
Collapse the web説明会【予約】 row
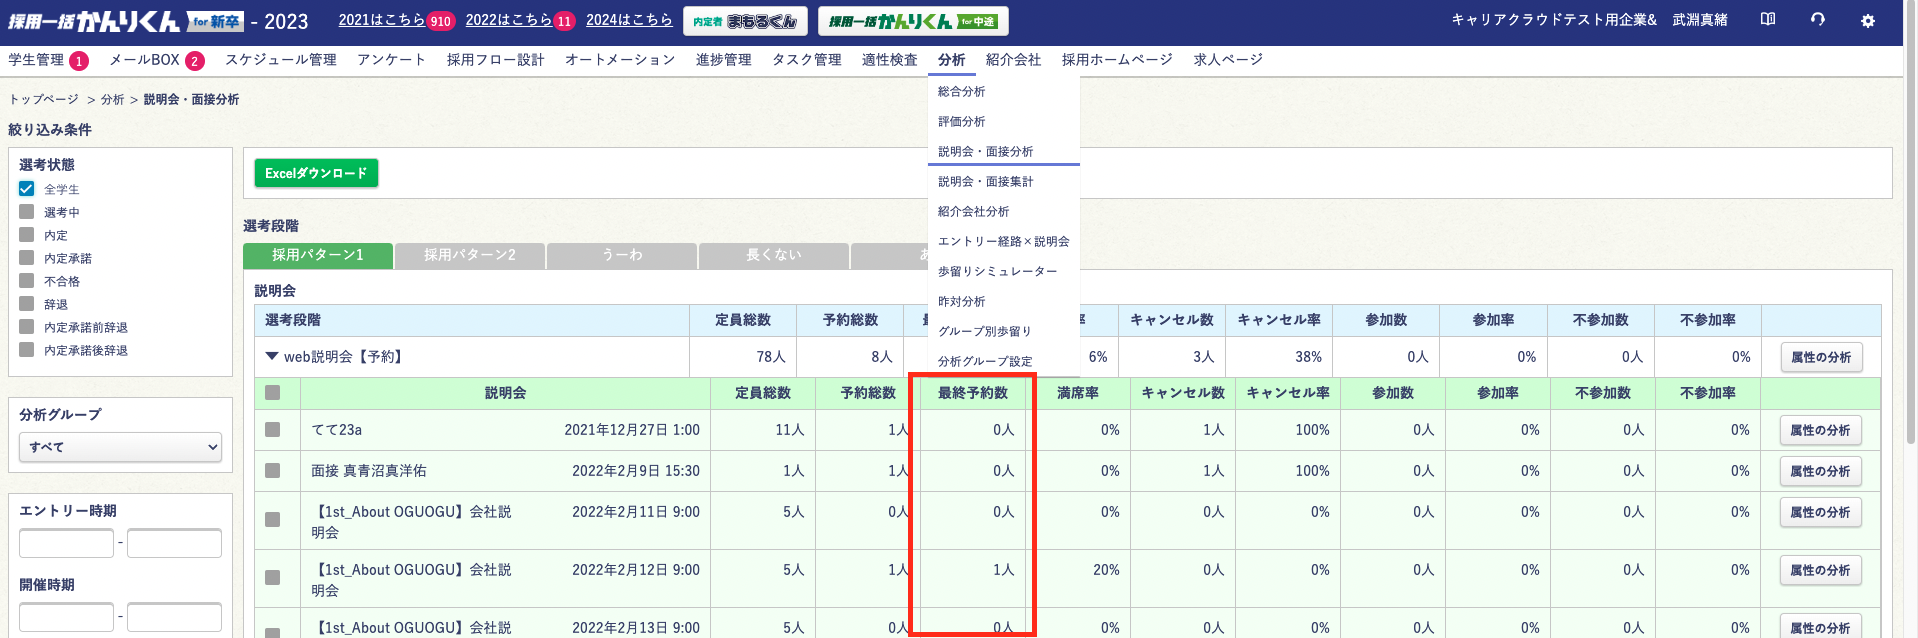tap(272, 356)
